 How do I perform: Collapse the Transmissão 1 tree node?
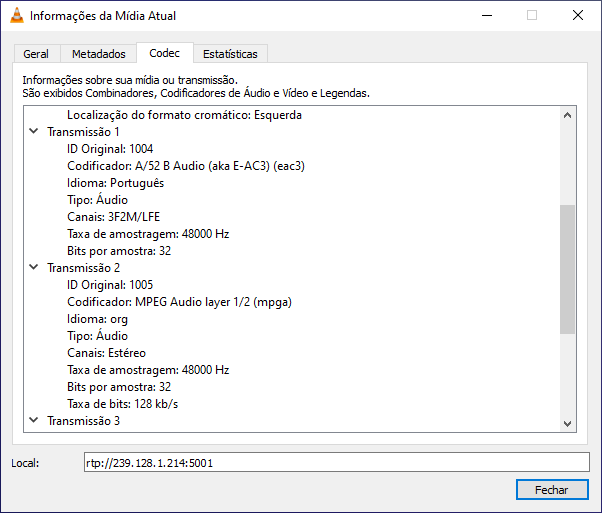click(34, 131)
